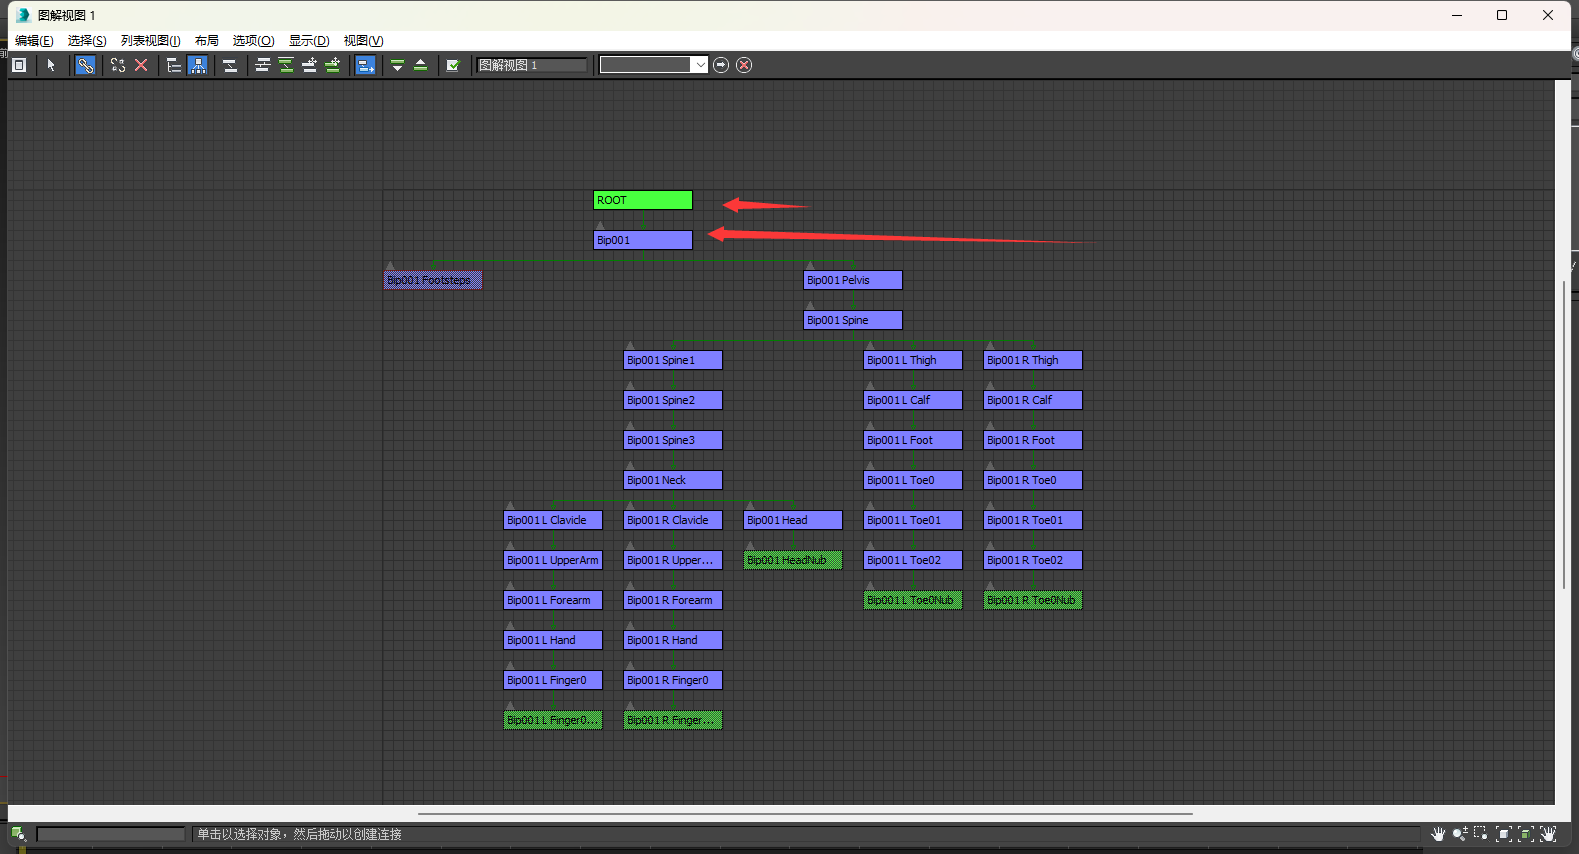This screenshot has height=854, width=1579.
Task: Open the 布局 menu
Action: point(207,41)
